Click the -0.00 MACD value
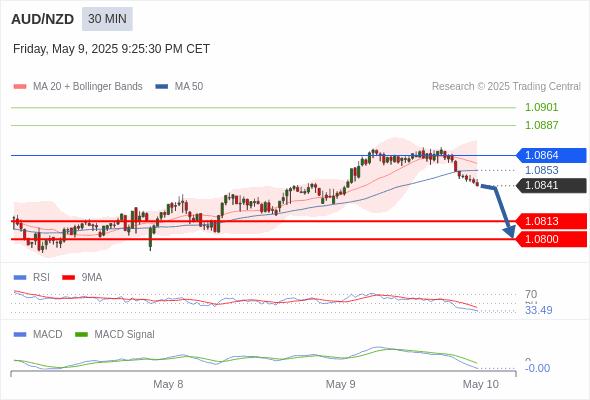This screenshot has height=400, width=590. point(537,368)
